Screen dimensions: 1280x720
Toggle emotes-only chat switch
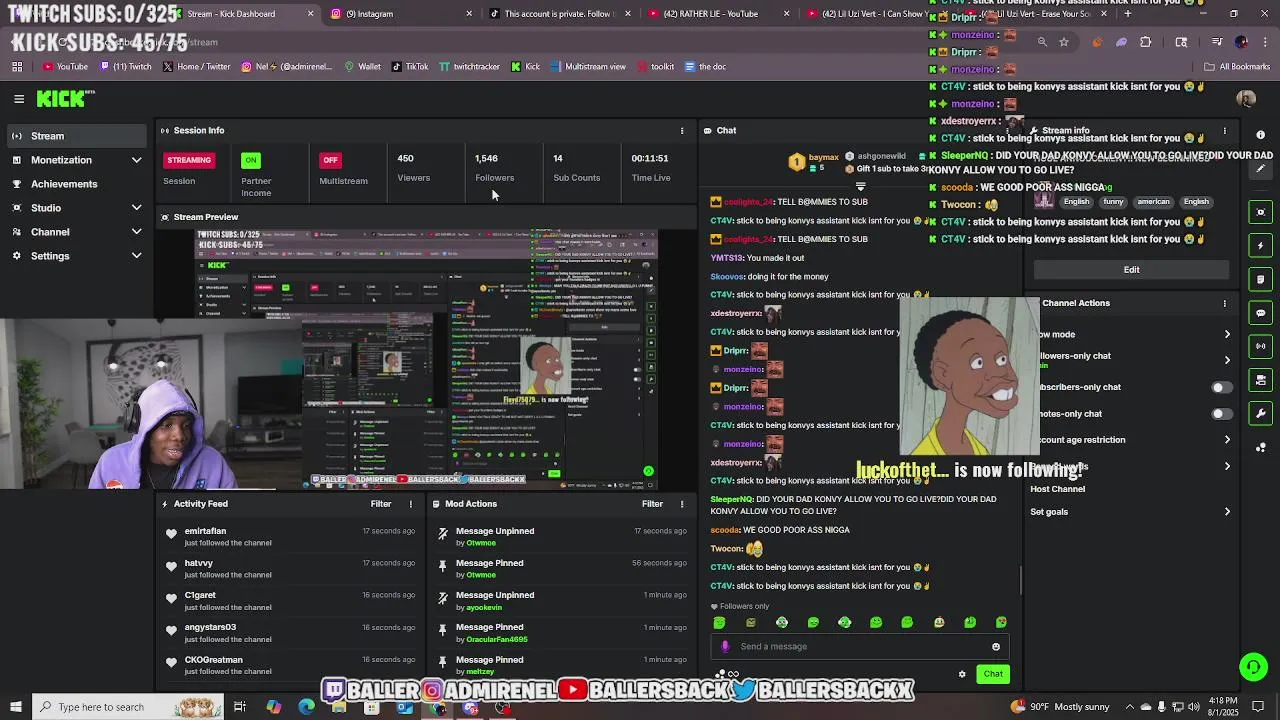click(x=1221, y=414)
